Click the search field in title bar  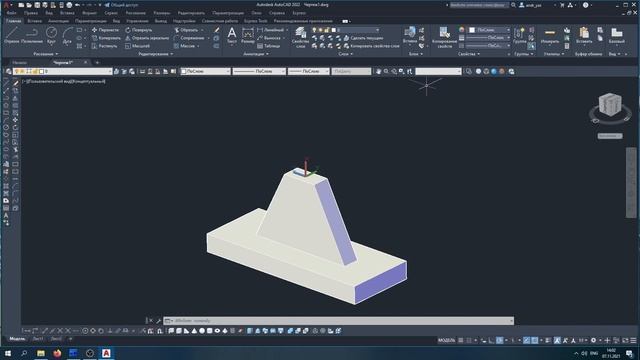click(479, 5)
